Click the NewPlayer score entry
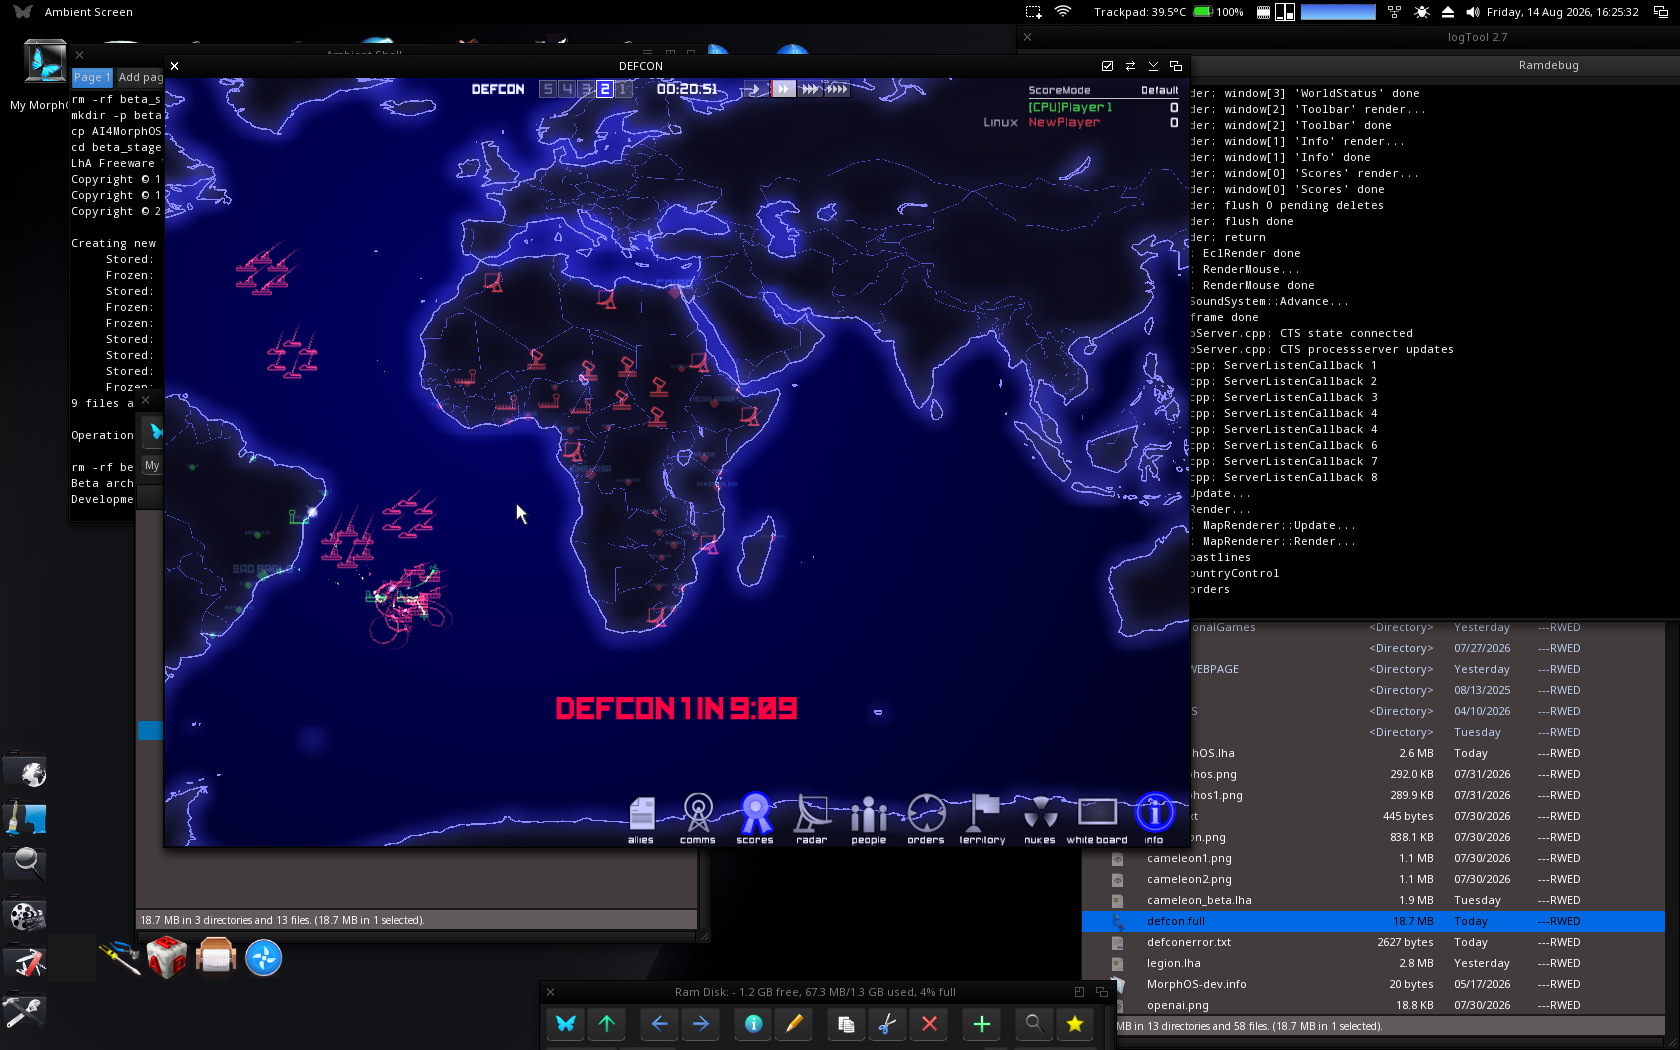The height and width of the screenshot is (1050, 1680). click(x=1064, y=122)
